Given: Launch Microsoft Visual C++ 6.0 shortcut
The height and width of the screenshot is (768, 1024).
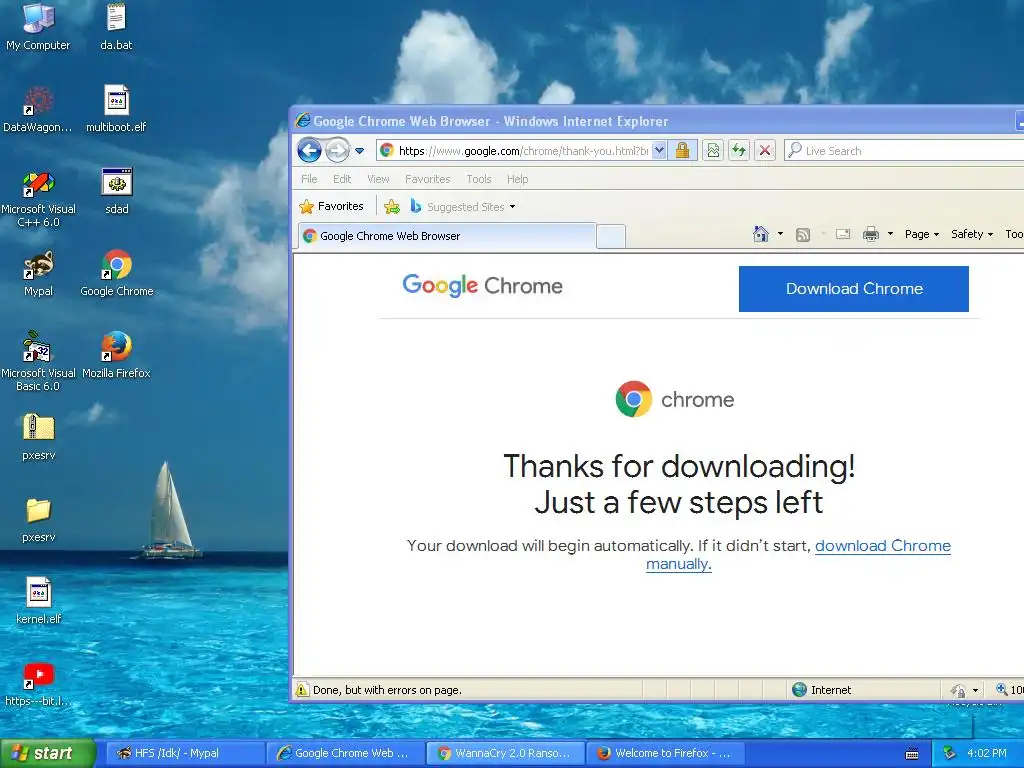Looking at the screenshot, I should click(38, 199).
